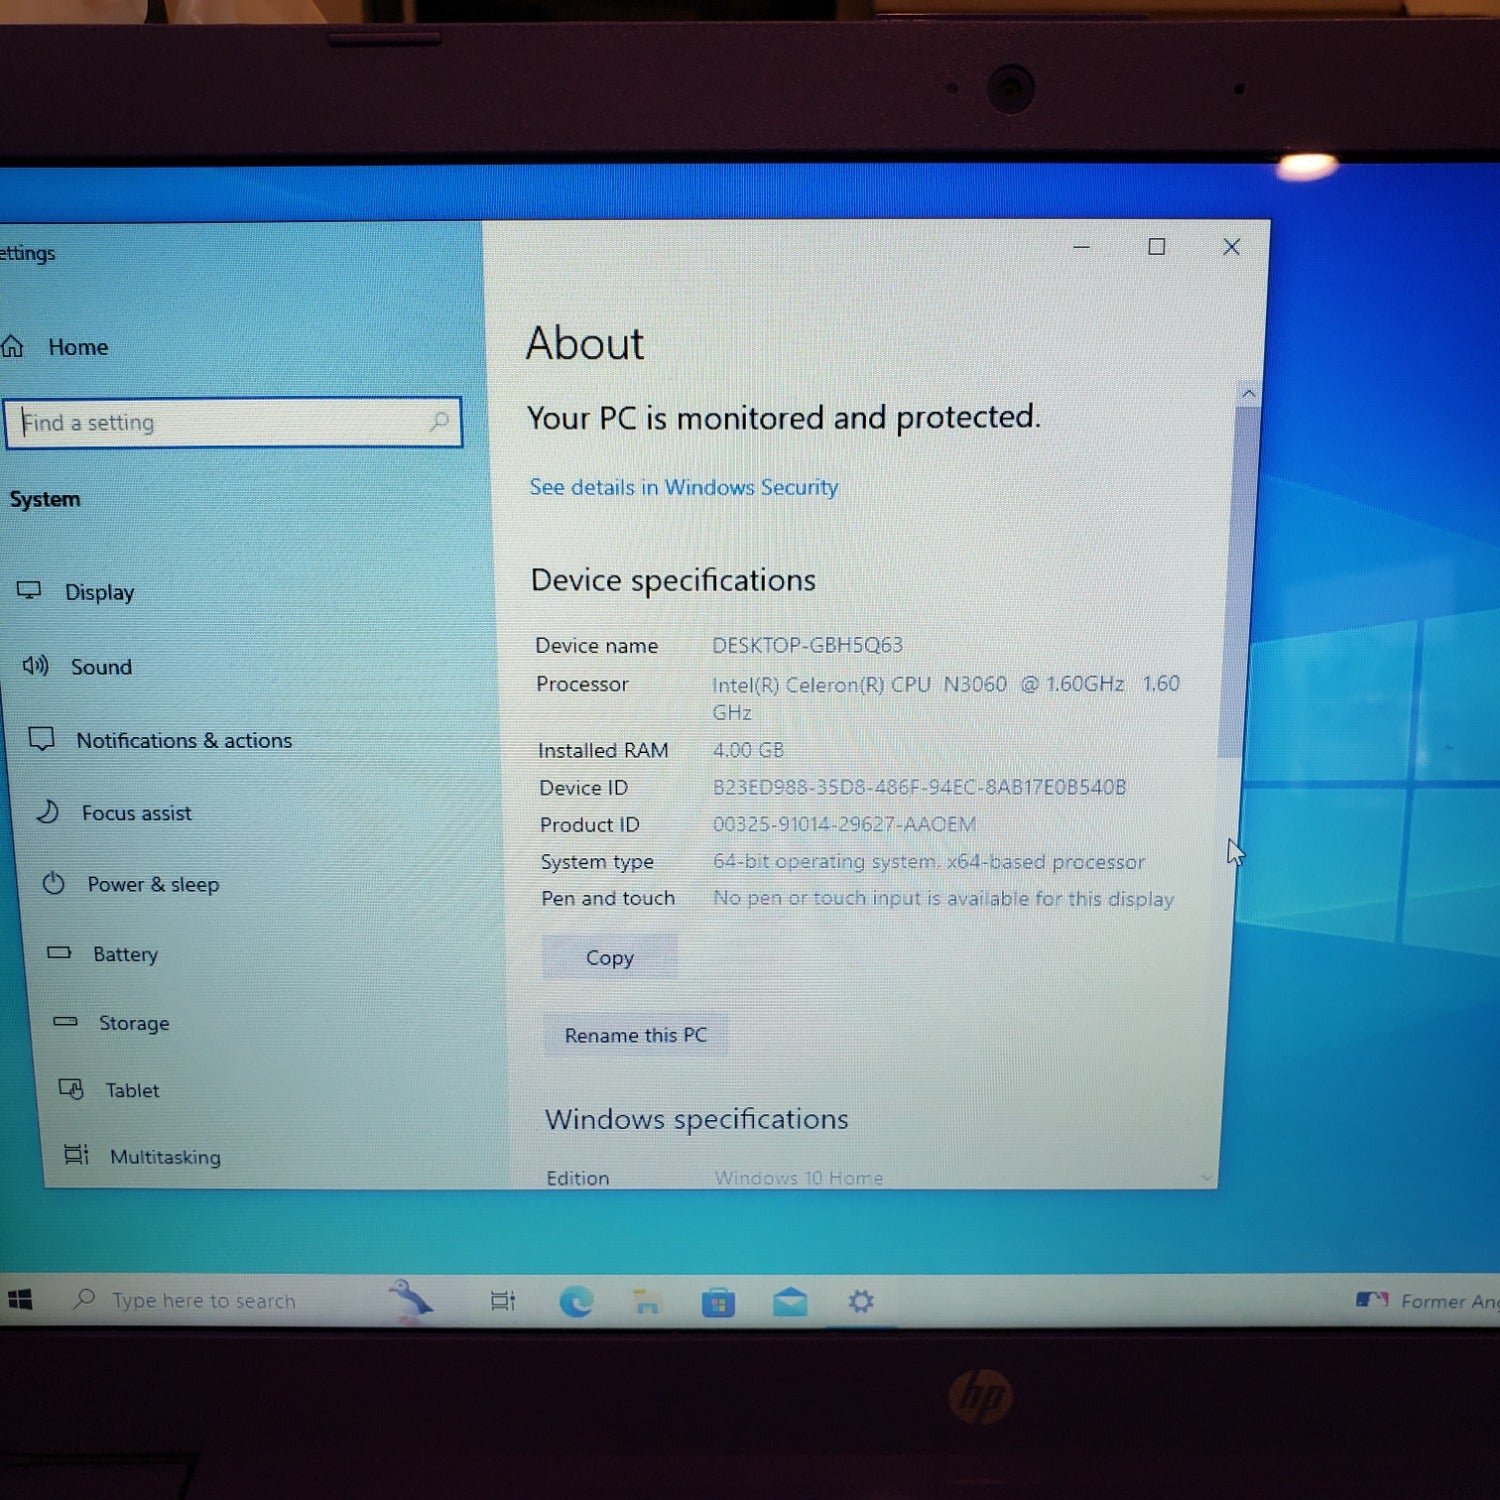The width and height of the screenshot is (1500, 1500).
Task: Click the Intel(R) Celeron(R) CPU N3060 processor text
Action: tap(946, 698)
